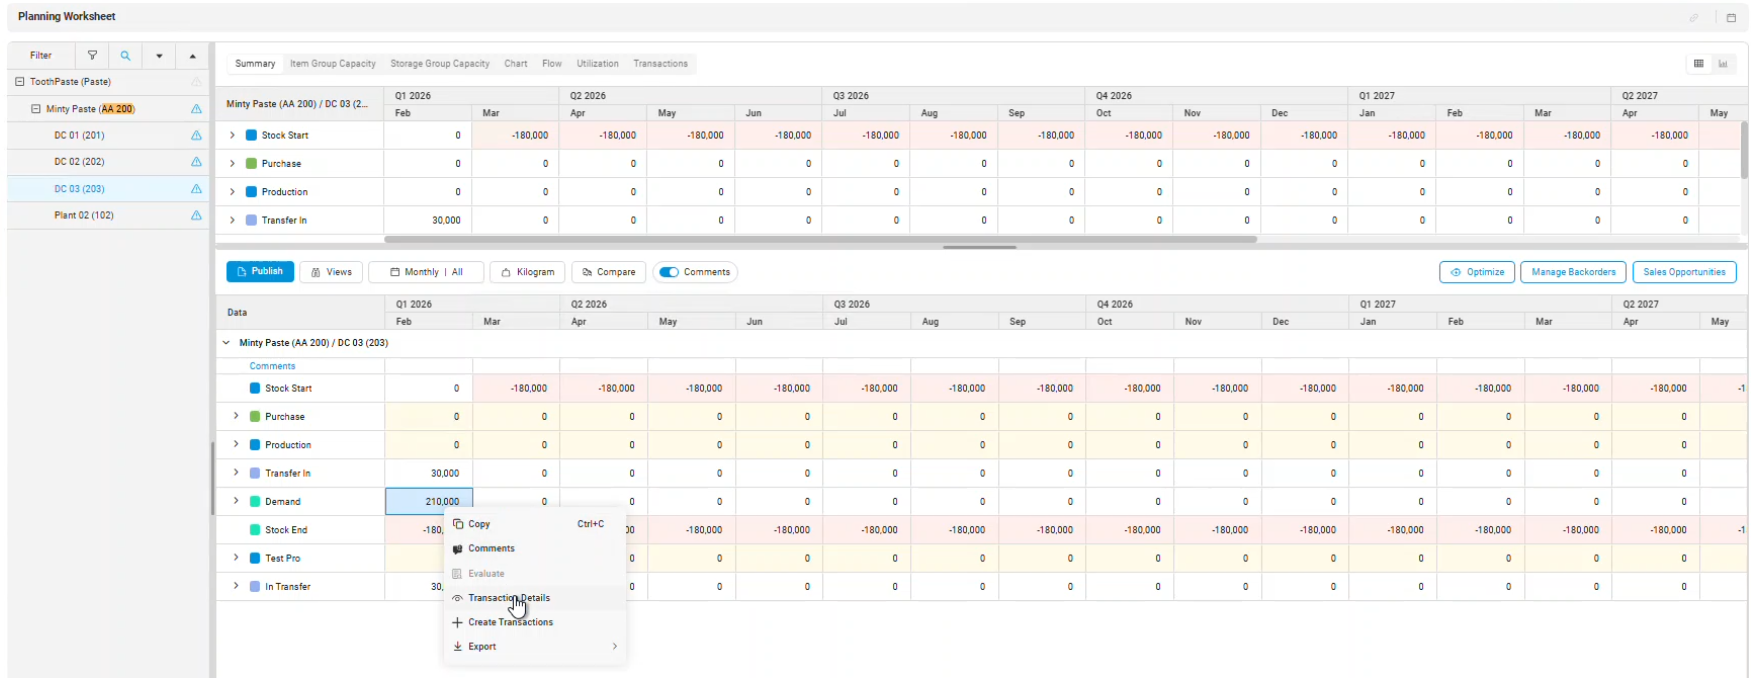Click the warning triangle beside DC 01 (201)
This screenshot has height=678, width=1751.
point(196,135)
